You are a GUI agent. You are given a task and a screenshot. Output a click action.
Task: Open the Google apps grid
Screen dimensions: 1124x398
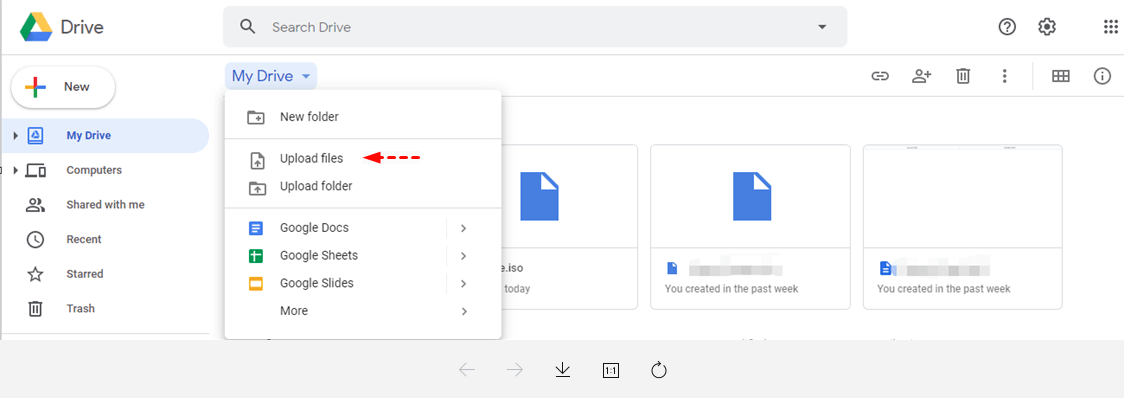point(1110,27)
